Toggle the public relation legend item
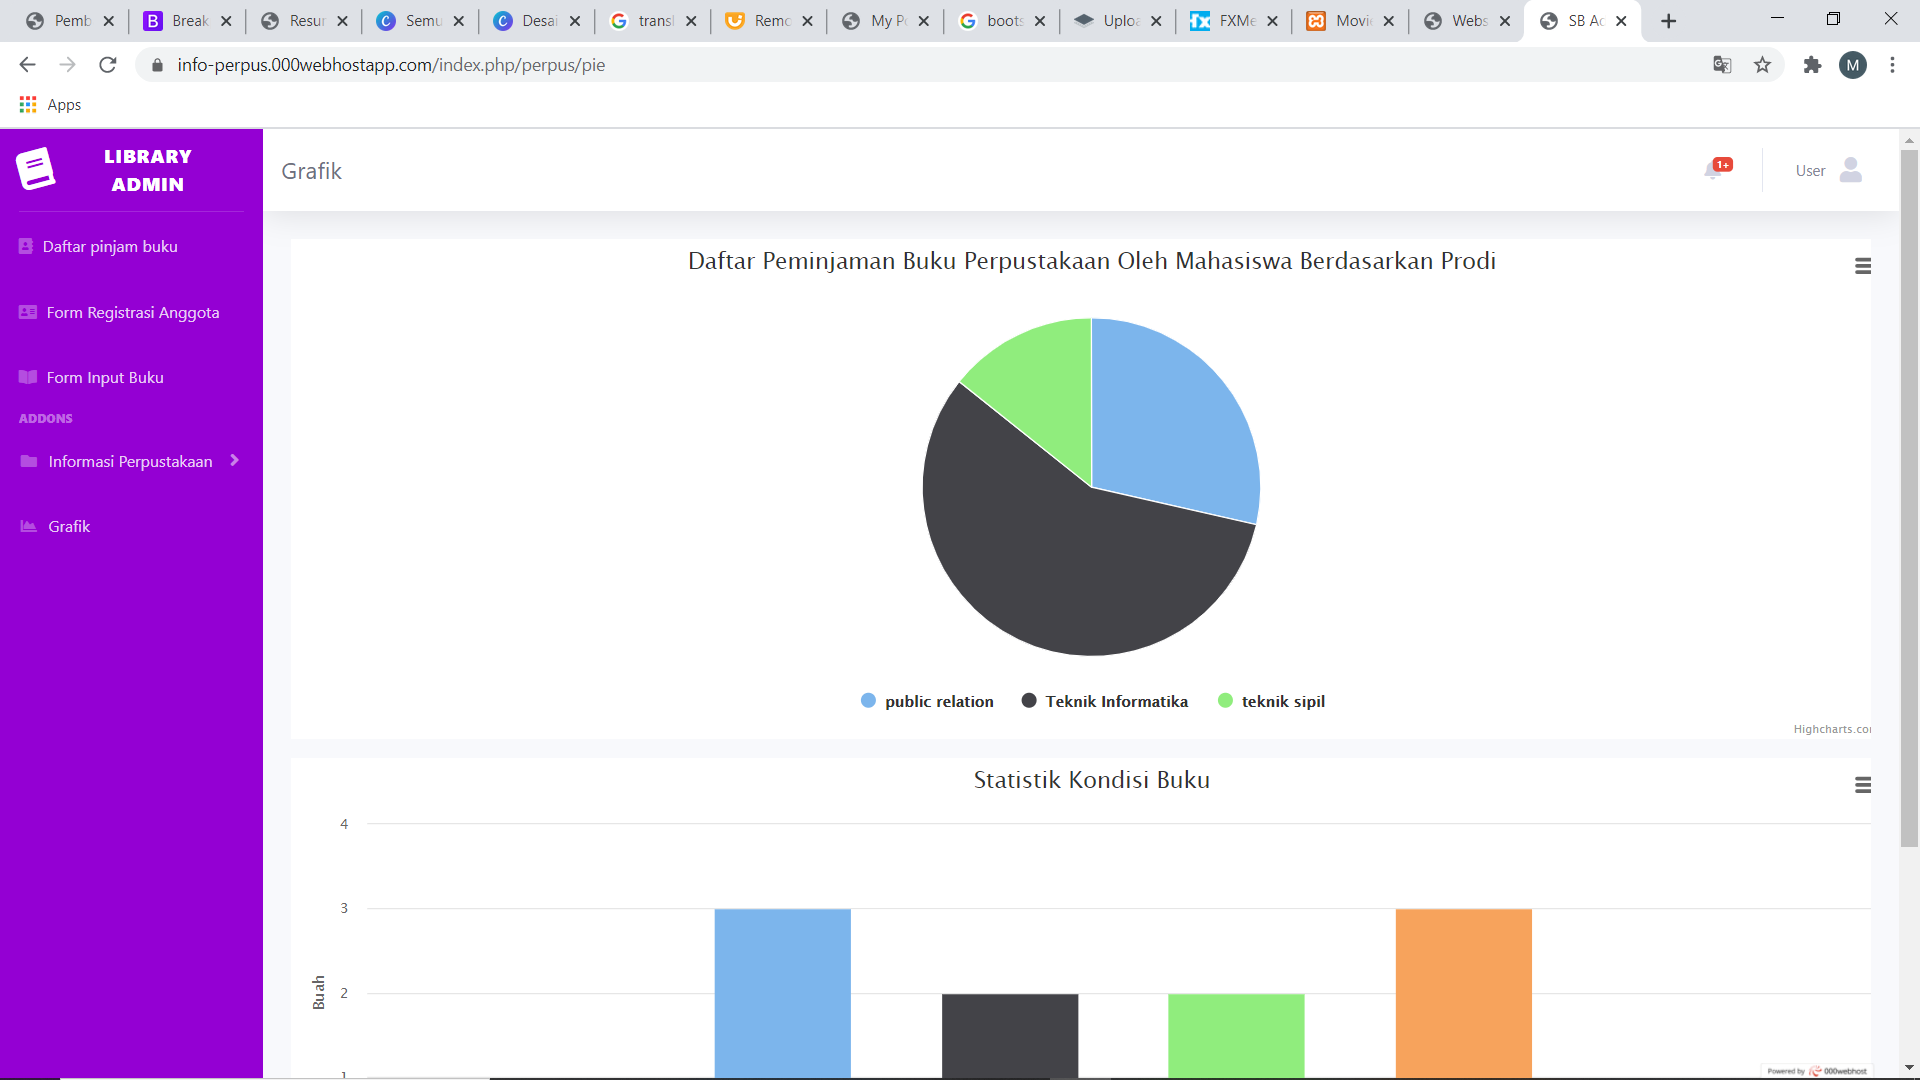 pos(938,701)
